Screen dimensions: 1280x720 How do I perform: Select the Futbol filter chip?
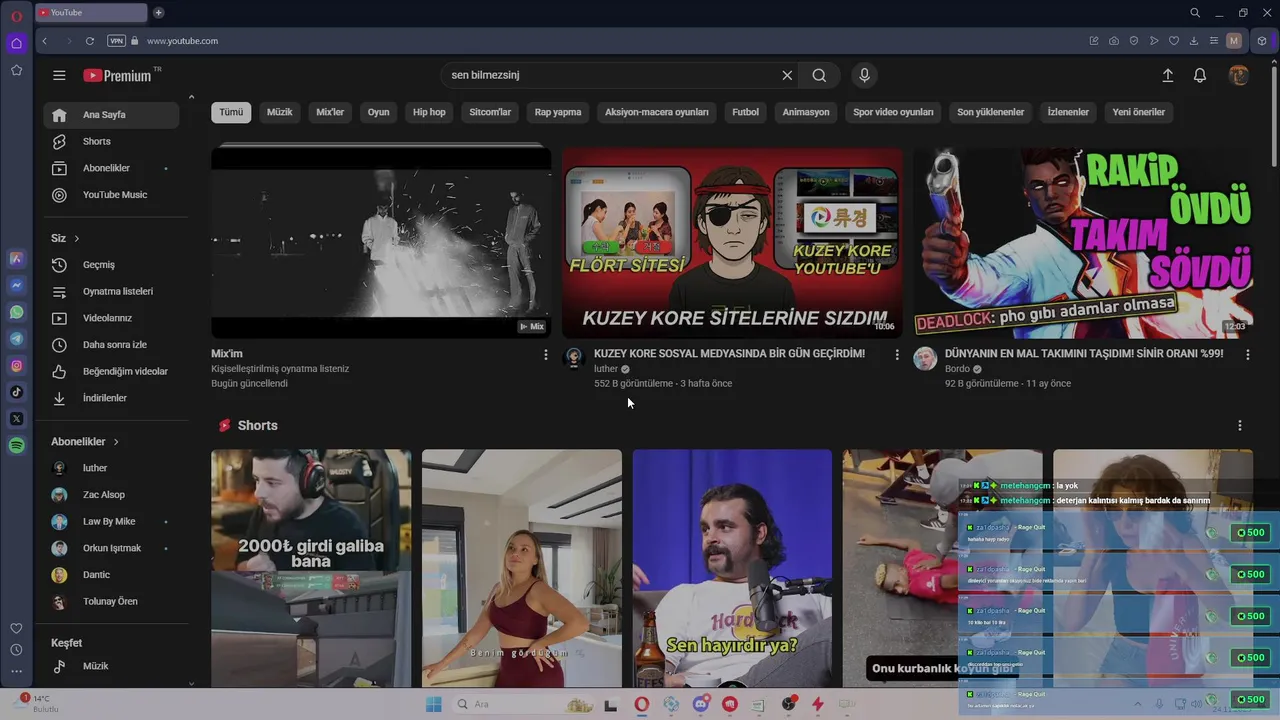(745, 112)
